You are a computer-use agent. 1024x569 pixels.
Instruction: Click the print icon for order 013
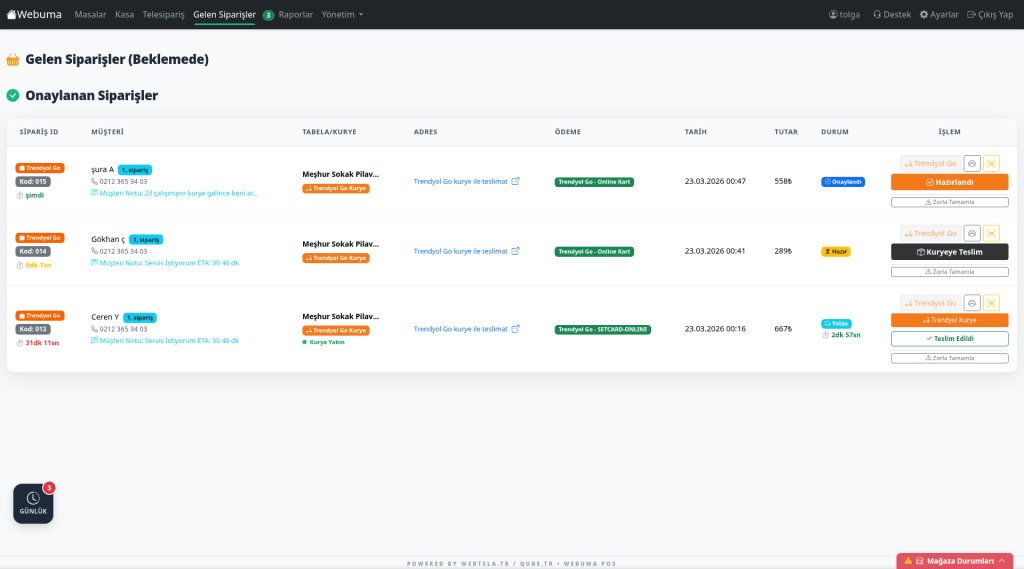[972, 303]
